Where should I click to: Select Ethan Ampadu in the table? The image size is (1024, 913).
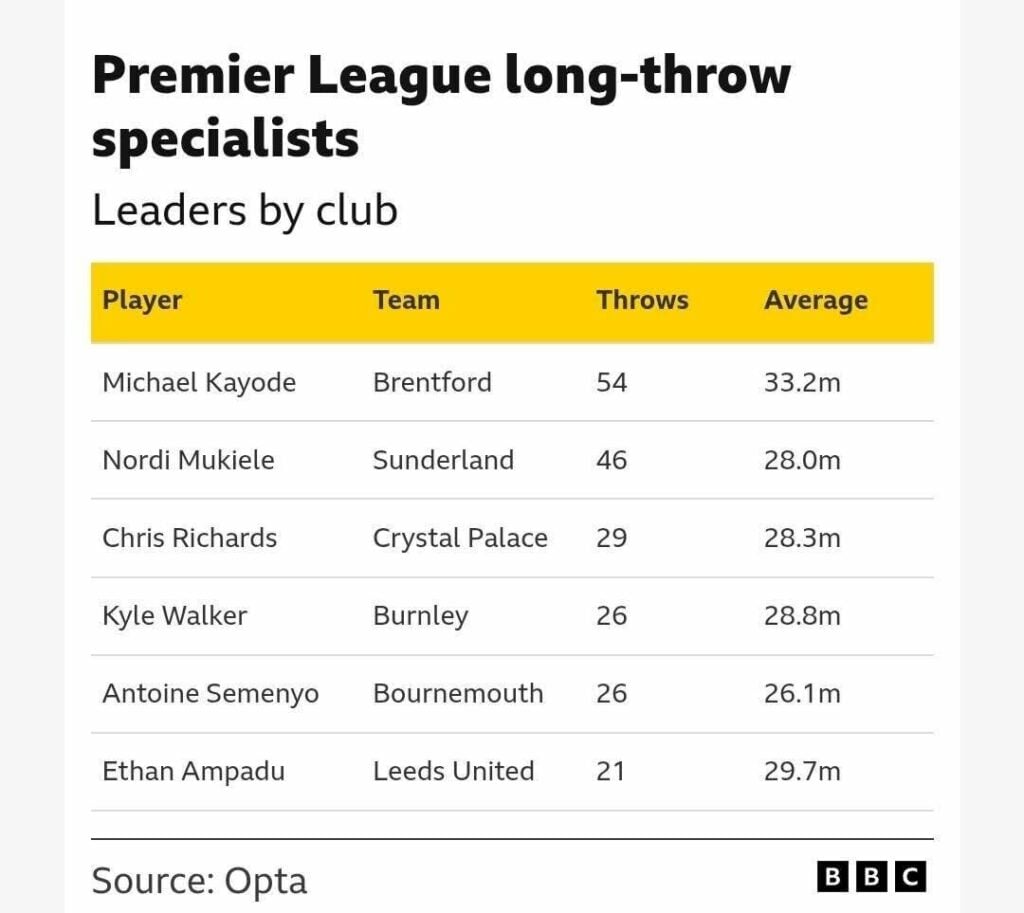coord(193,772)
